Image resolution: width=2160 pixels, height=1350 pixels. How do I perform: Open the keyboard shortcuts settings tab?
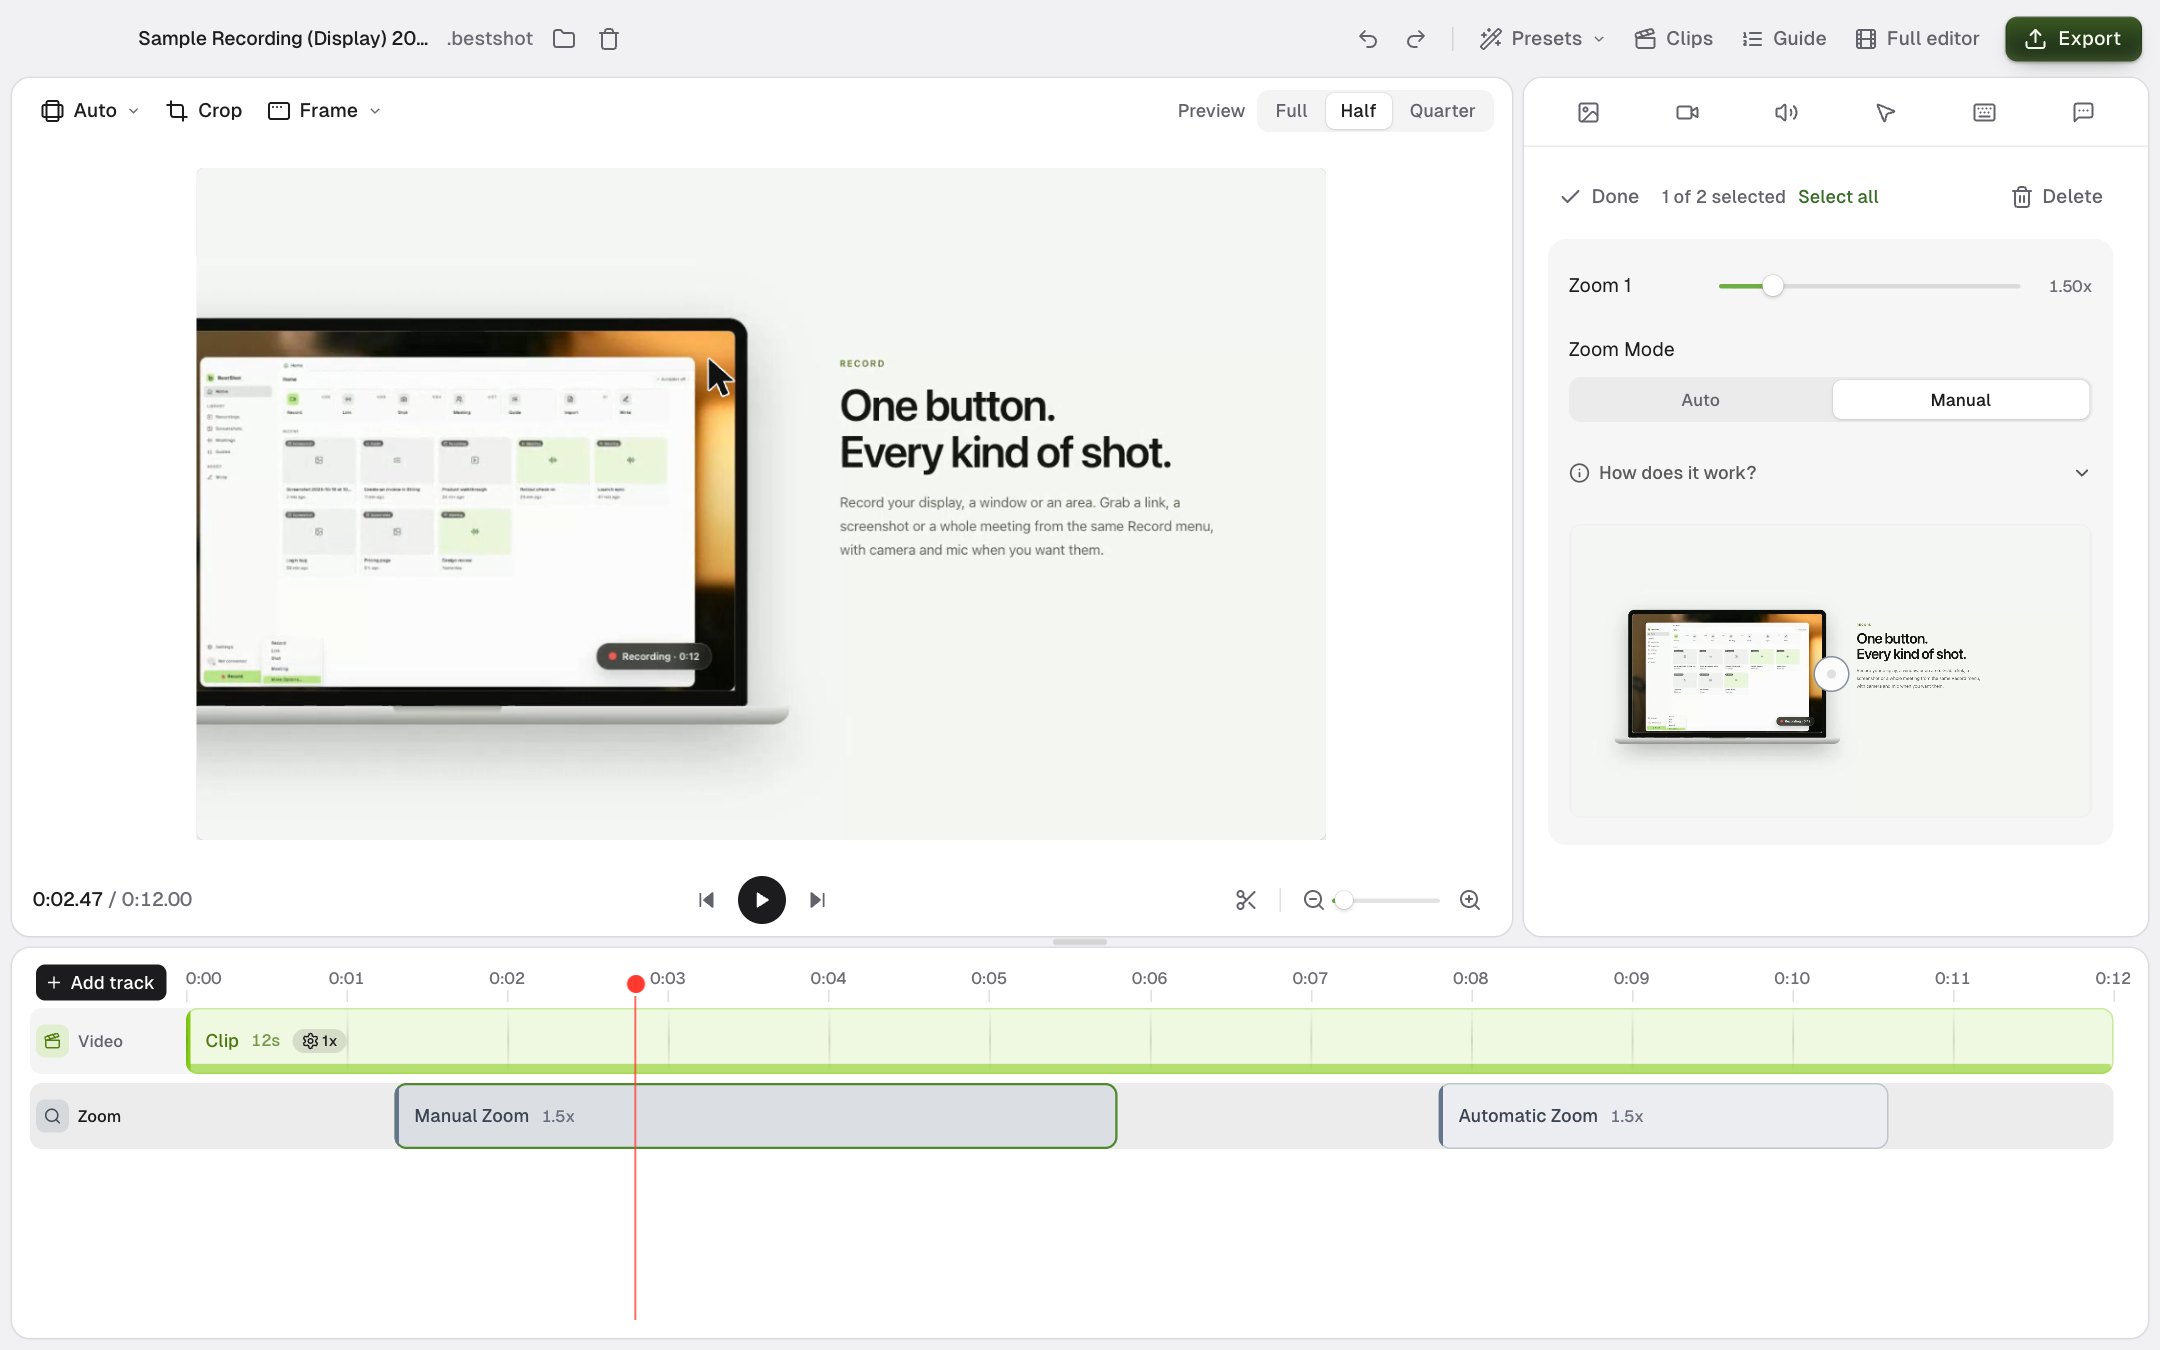pyautogui.click(x=1984, y=112)
